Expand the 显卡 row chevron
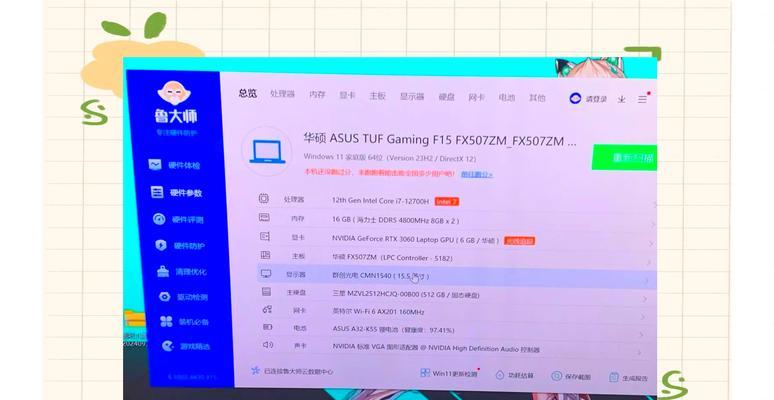 (x=651, y=243)
